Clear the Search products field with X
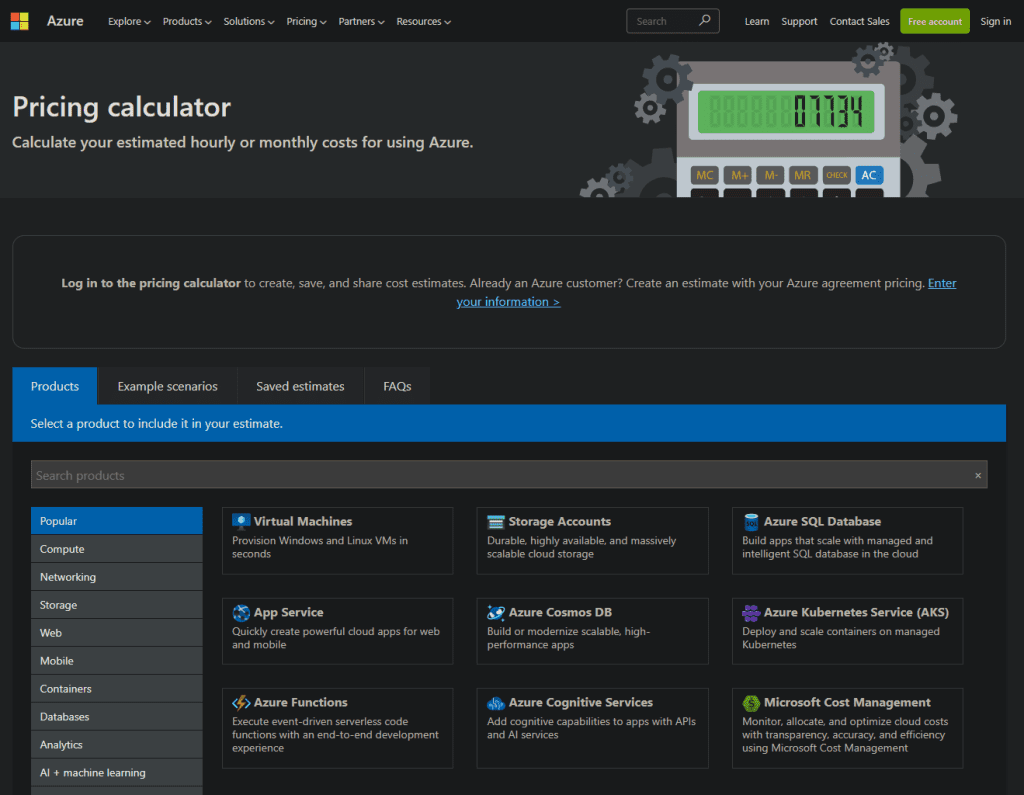1024x795 pixels. [978, 476]
